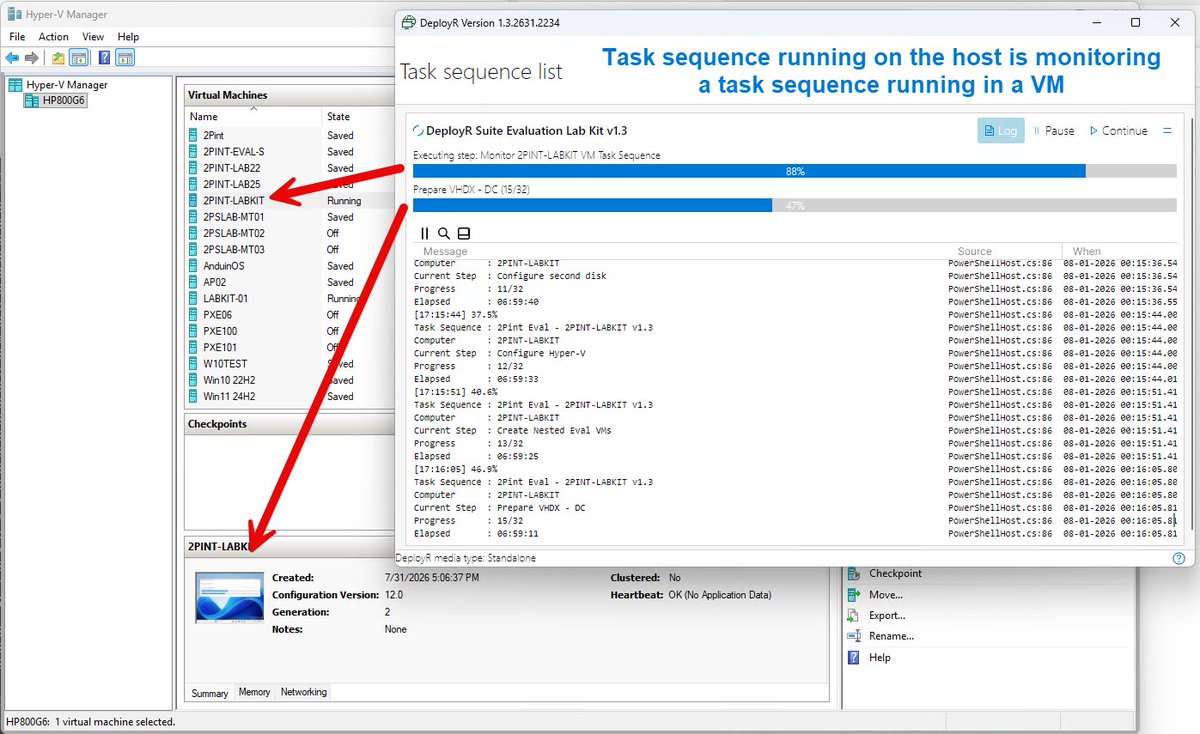Screen dimensions: 1200x734
Task: Click the Move action icon
Action: pos(854,595)
